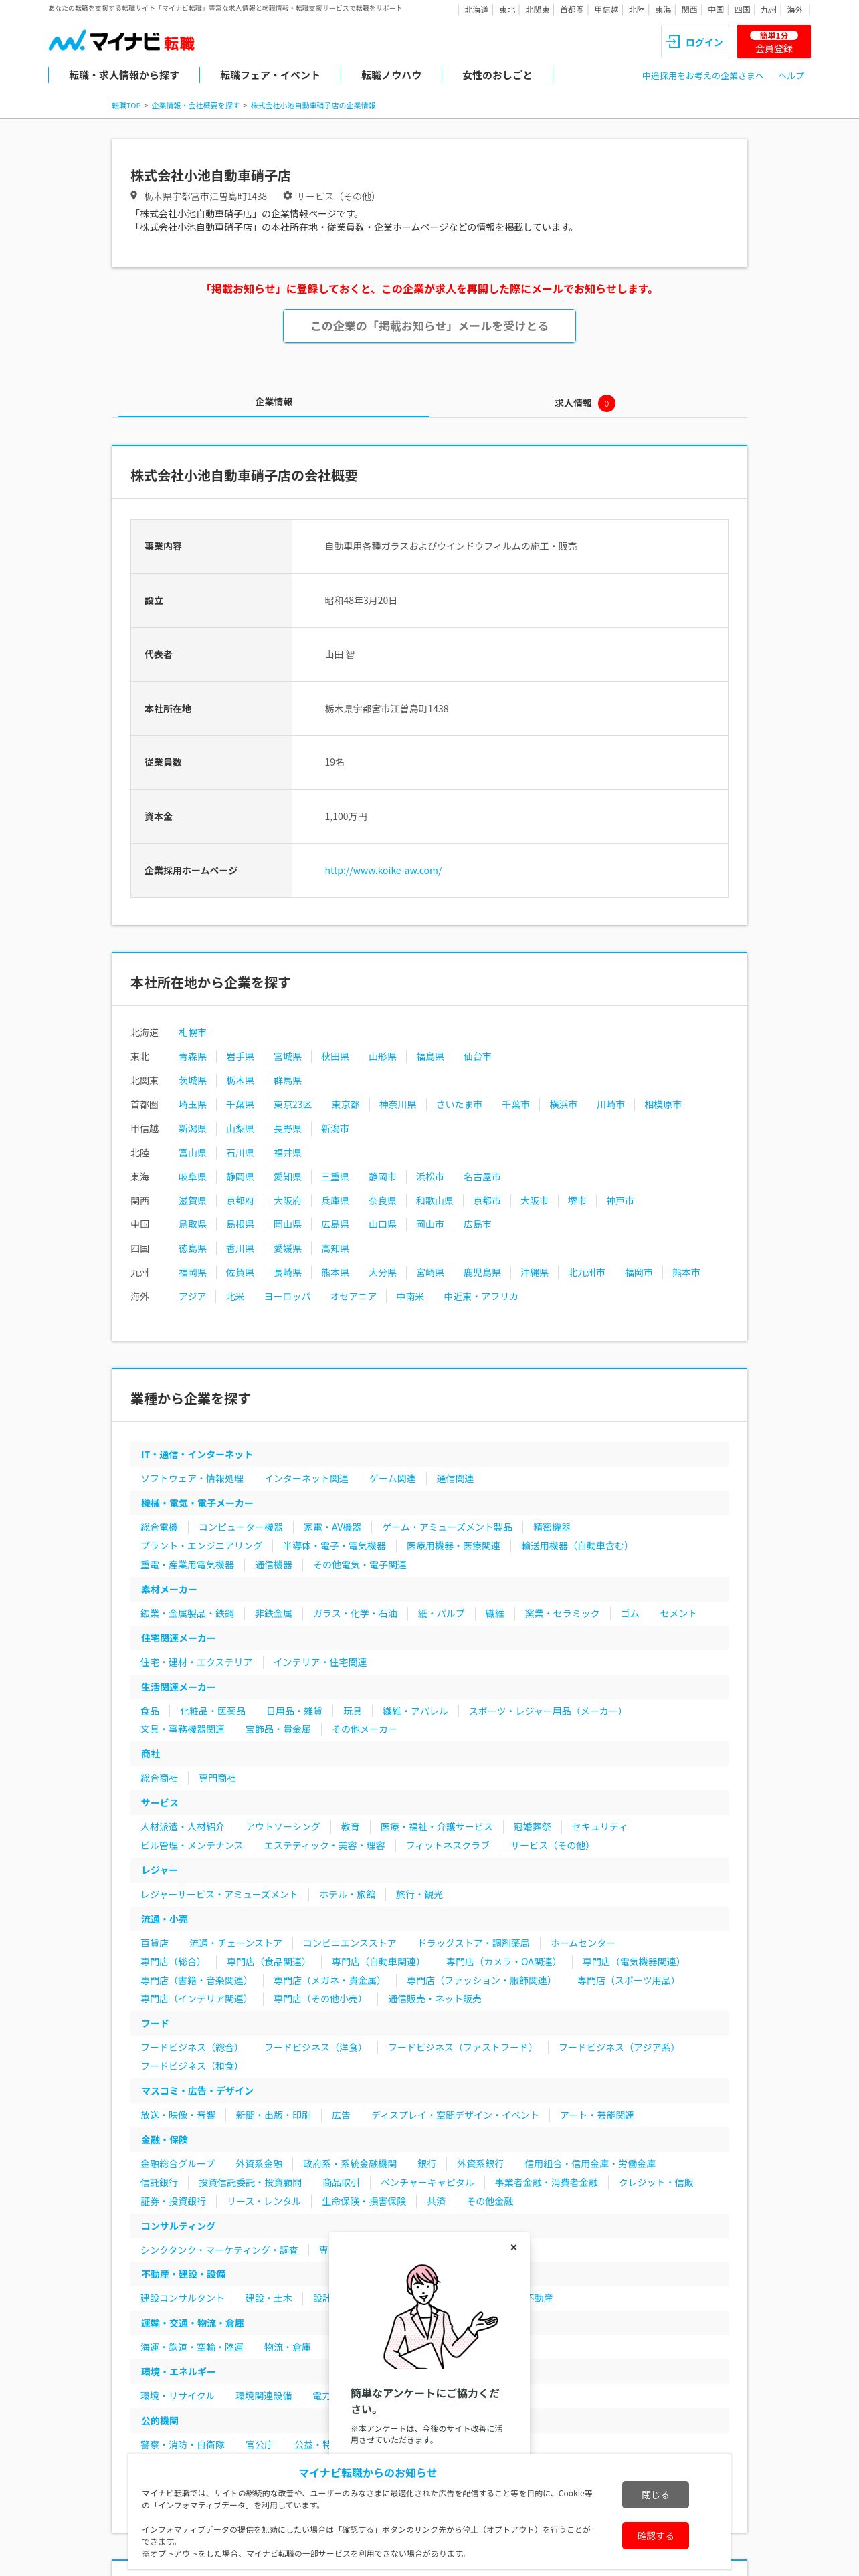Switch to the 企業情報 tab
The height and width of the screenshot is (2576, 859).
coord(274,402)
